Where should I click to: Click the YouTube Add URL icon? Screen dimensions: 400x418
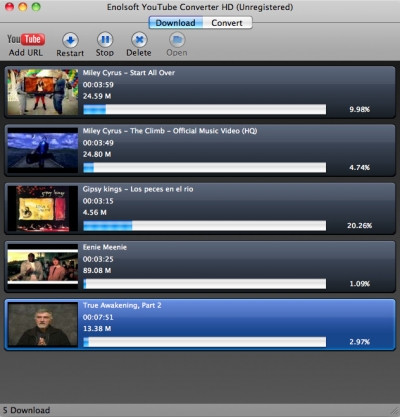(26, 39)
